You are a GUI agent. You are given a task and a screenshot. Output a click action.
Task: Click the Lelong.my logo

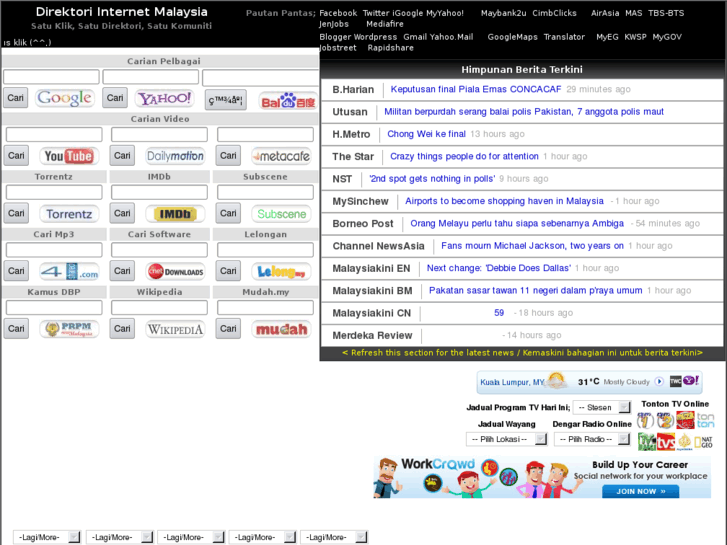281,271
